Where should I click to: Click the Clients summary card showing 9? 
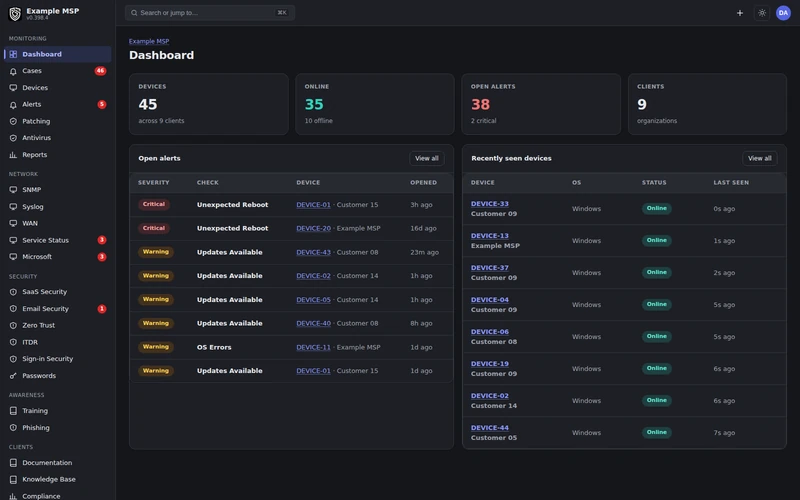pyautogui.click(x=707, y=105)
